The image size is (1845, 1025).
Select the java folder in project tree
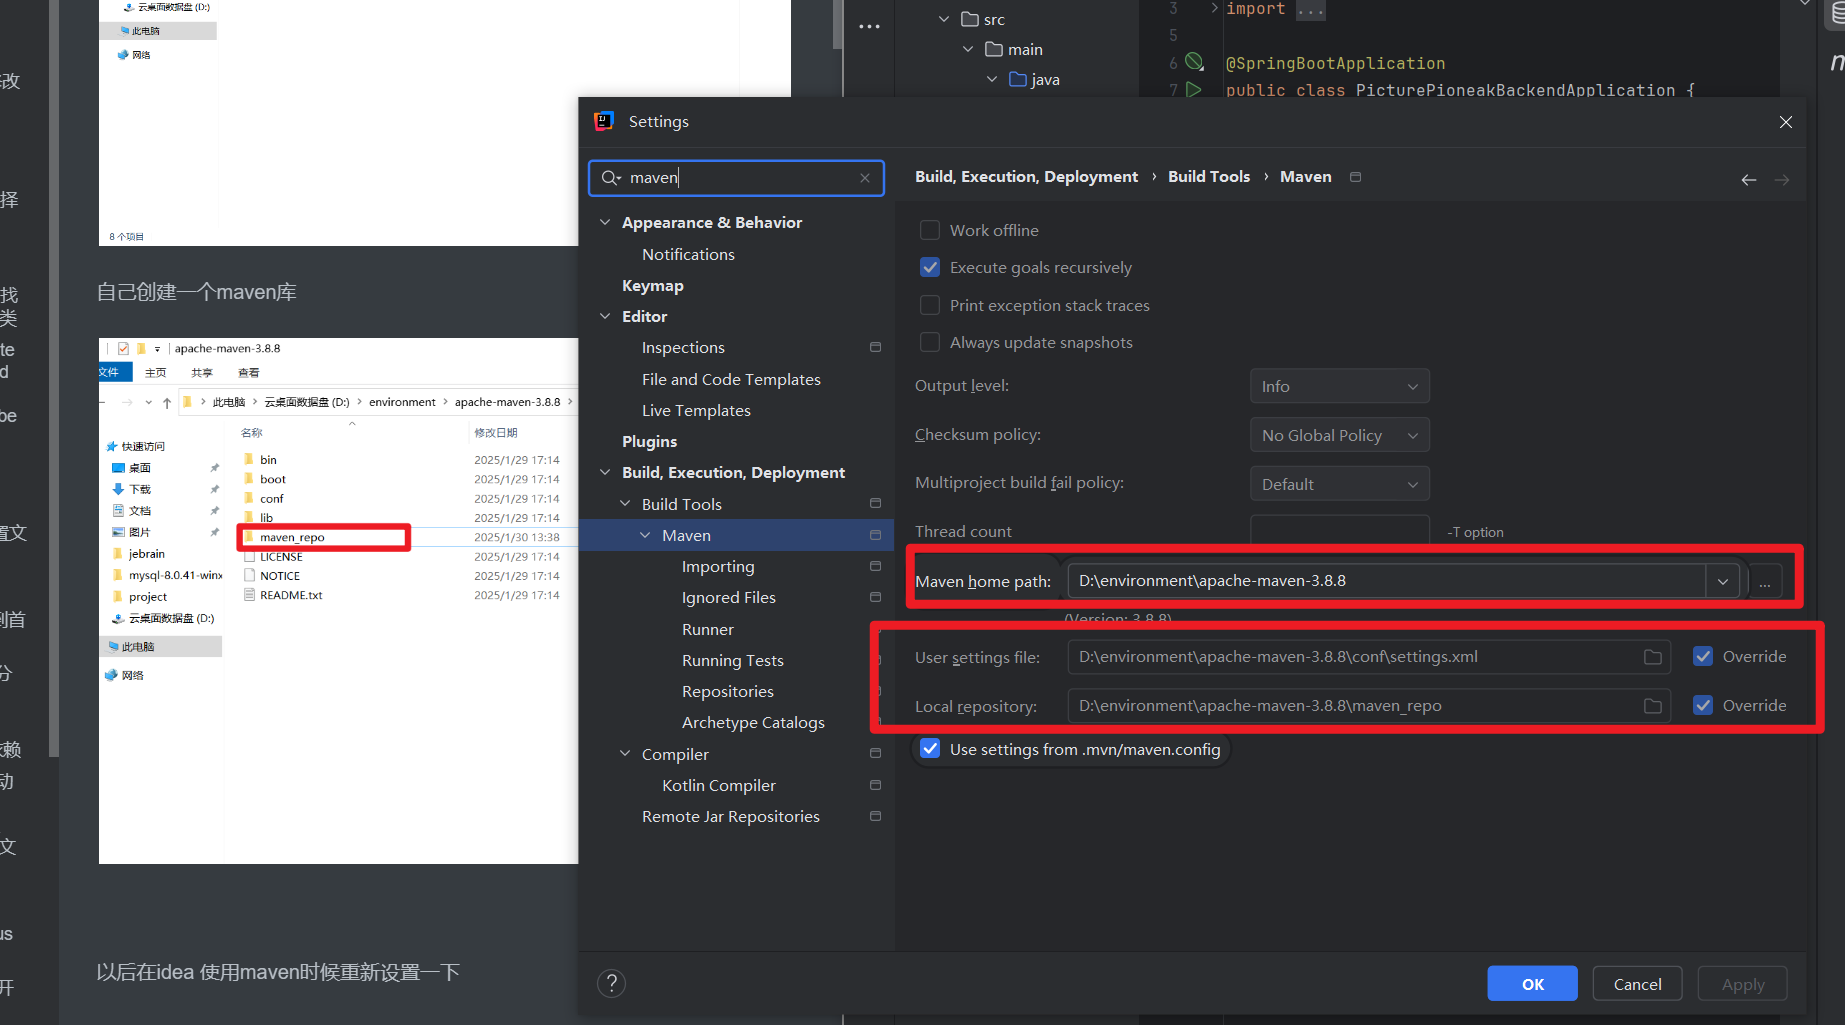(1034, 80)
